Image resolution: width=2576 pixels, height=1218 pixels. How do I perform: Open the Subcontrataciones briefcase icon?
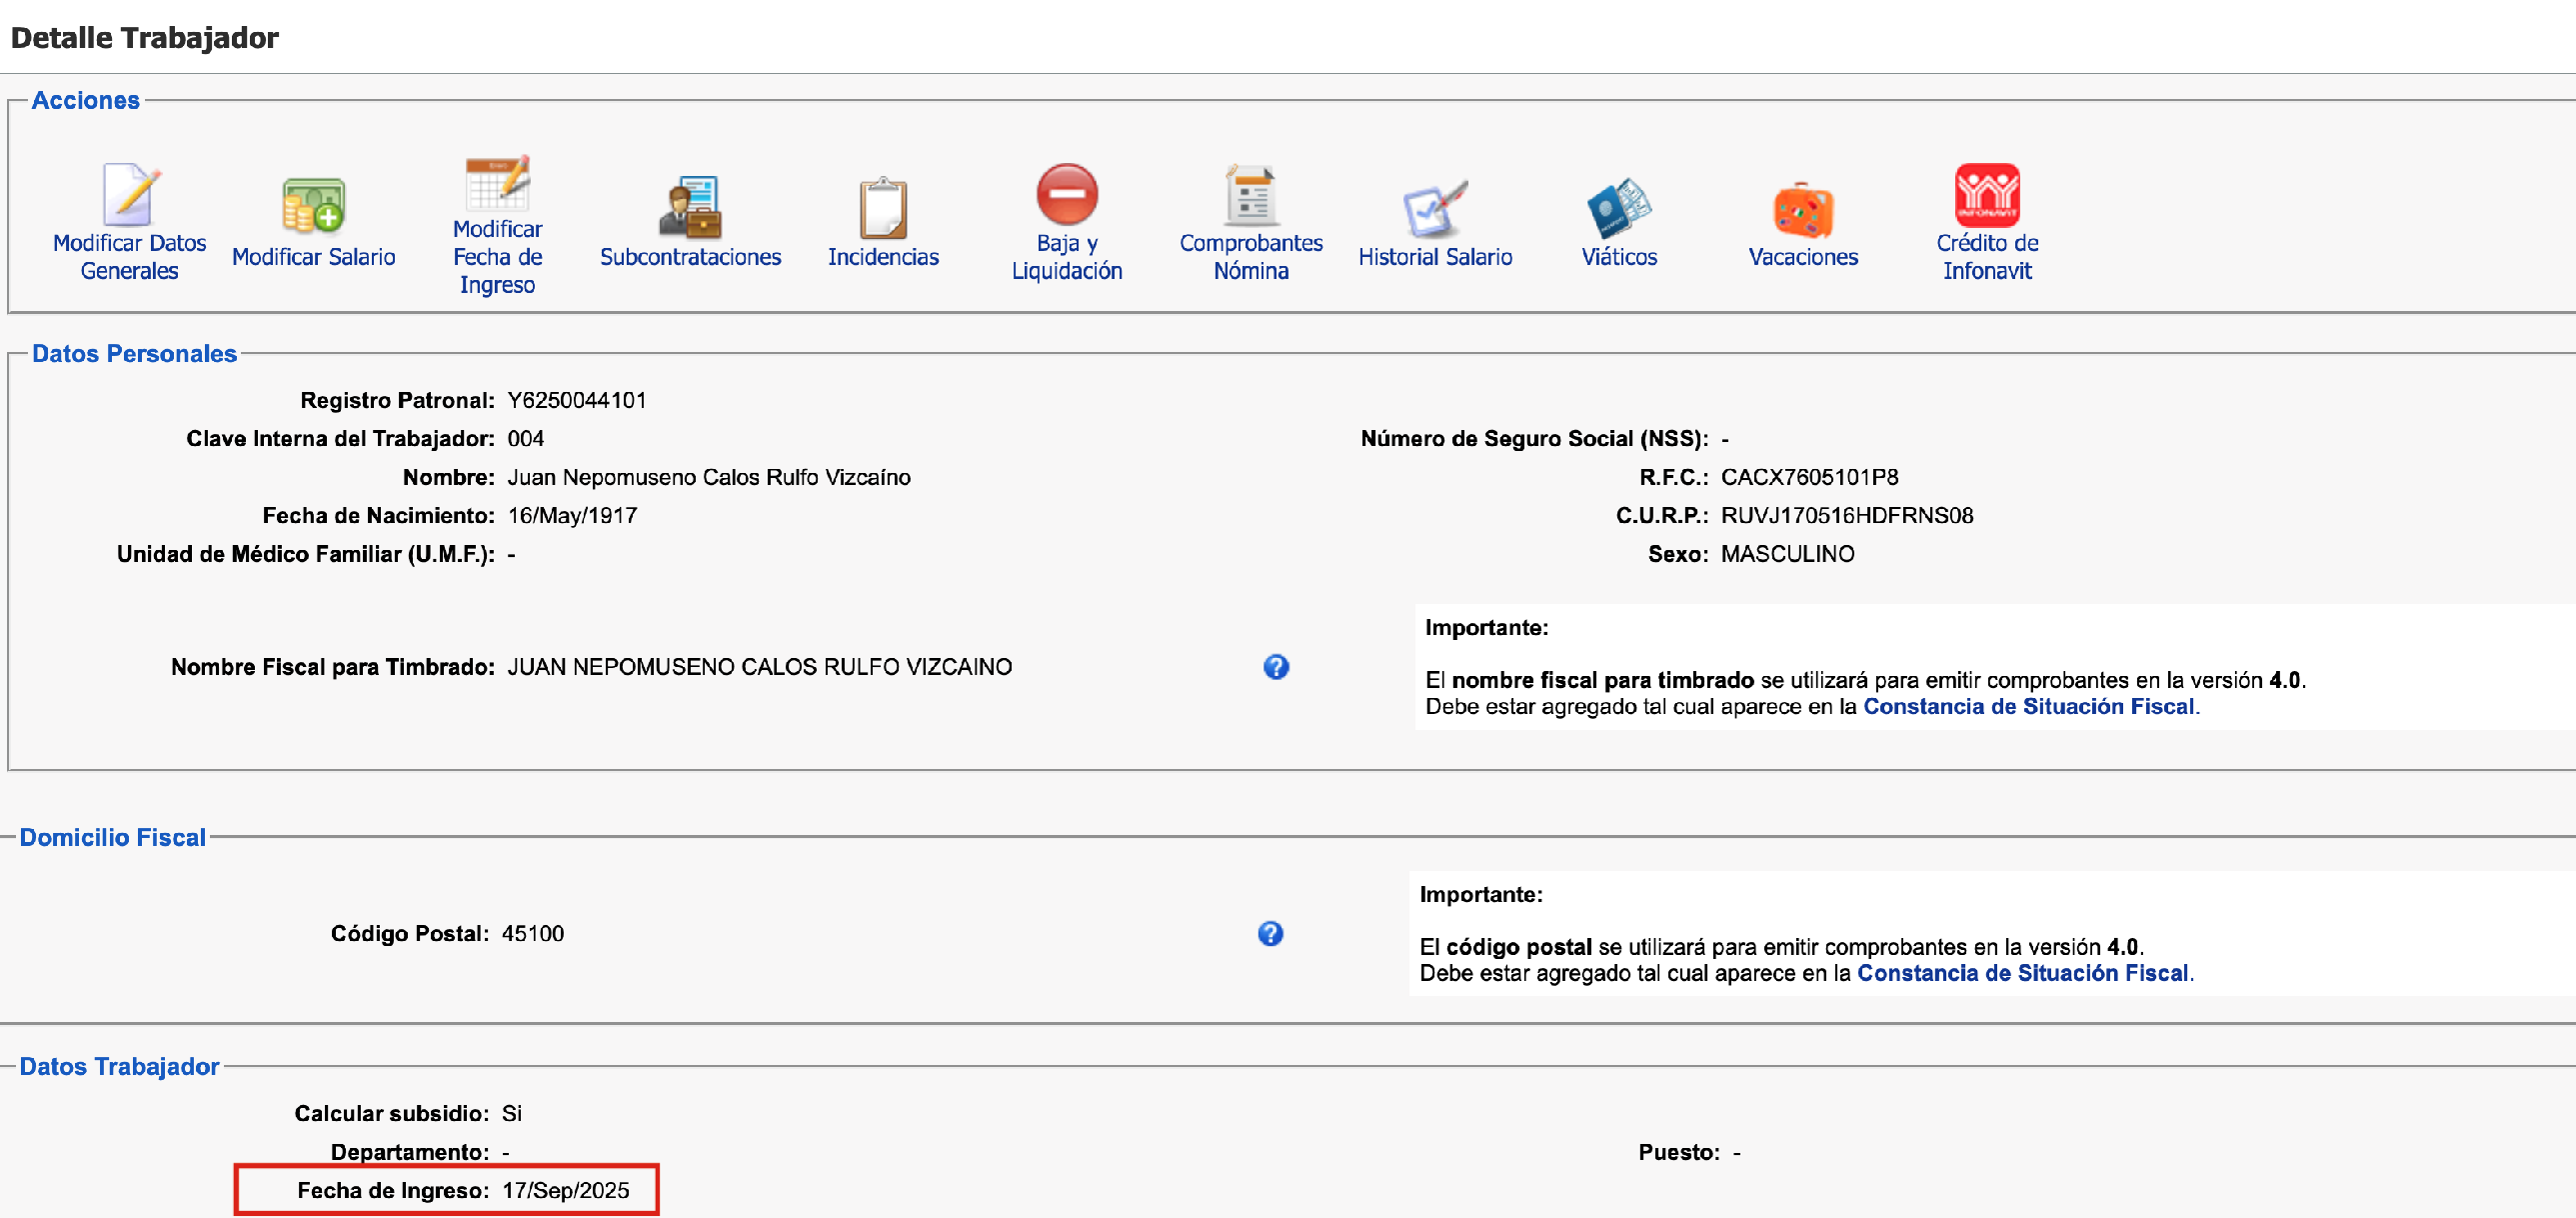690,207
